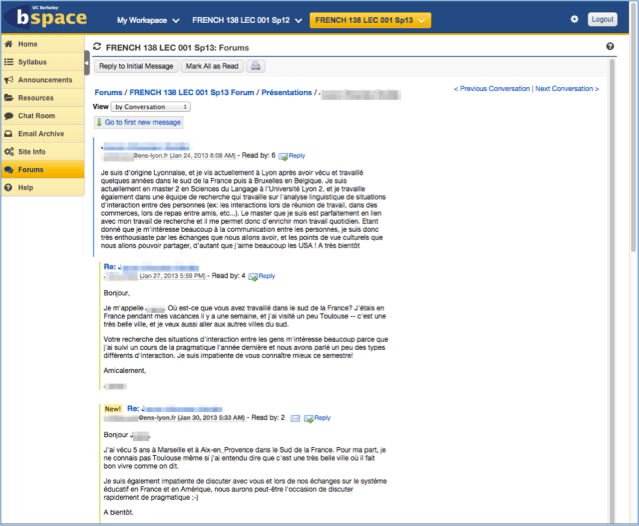Go to Announcements in sidebar
The height and width of the screenshot is (526, 639).
click(x=45, y=80)
